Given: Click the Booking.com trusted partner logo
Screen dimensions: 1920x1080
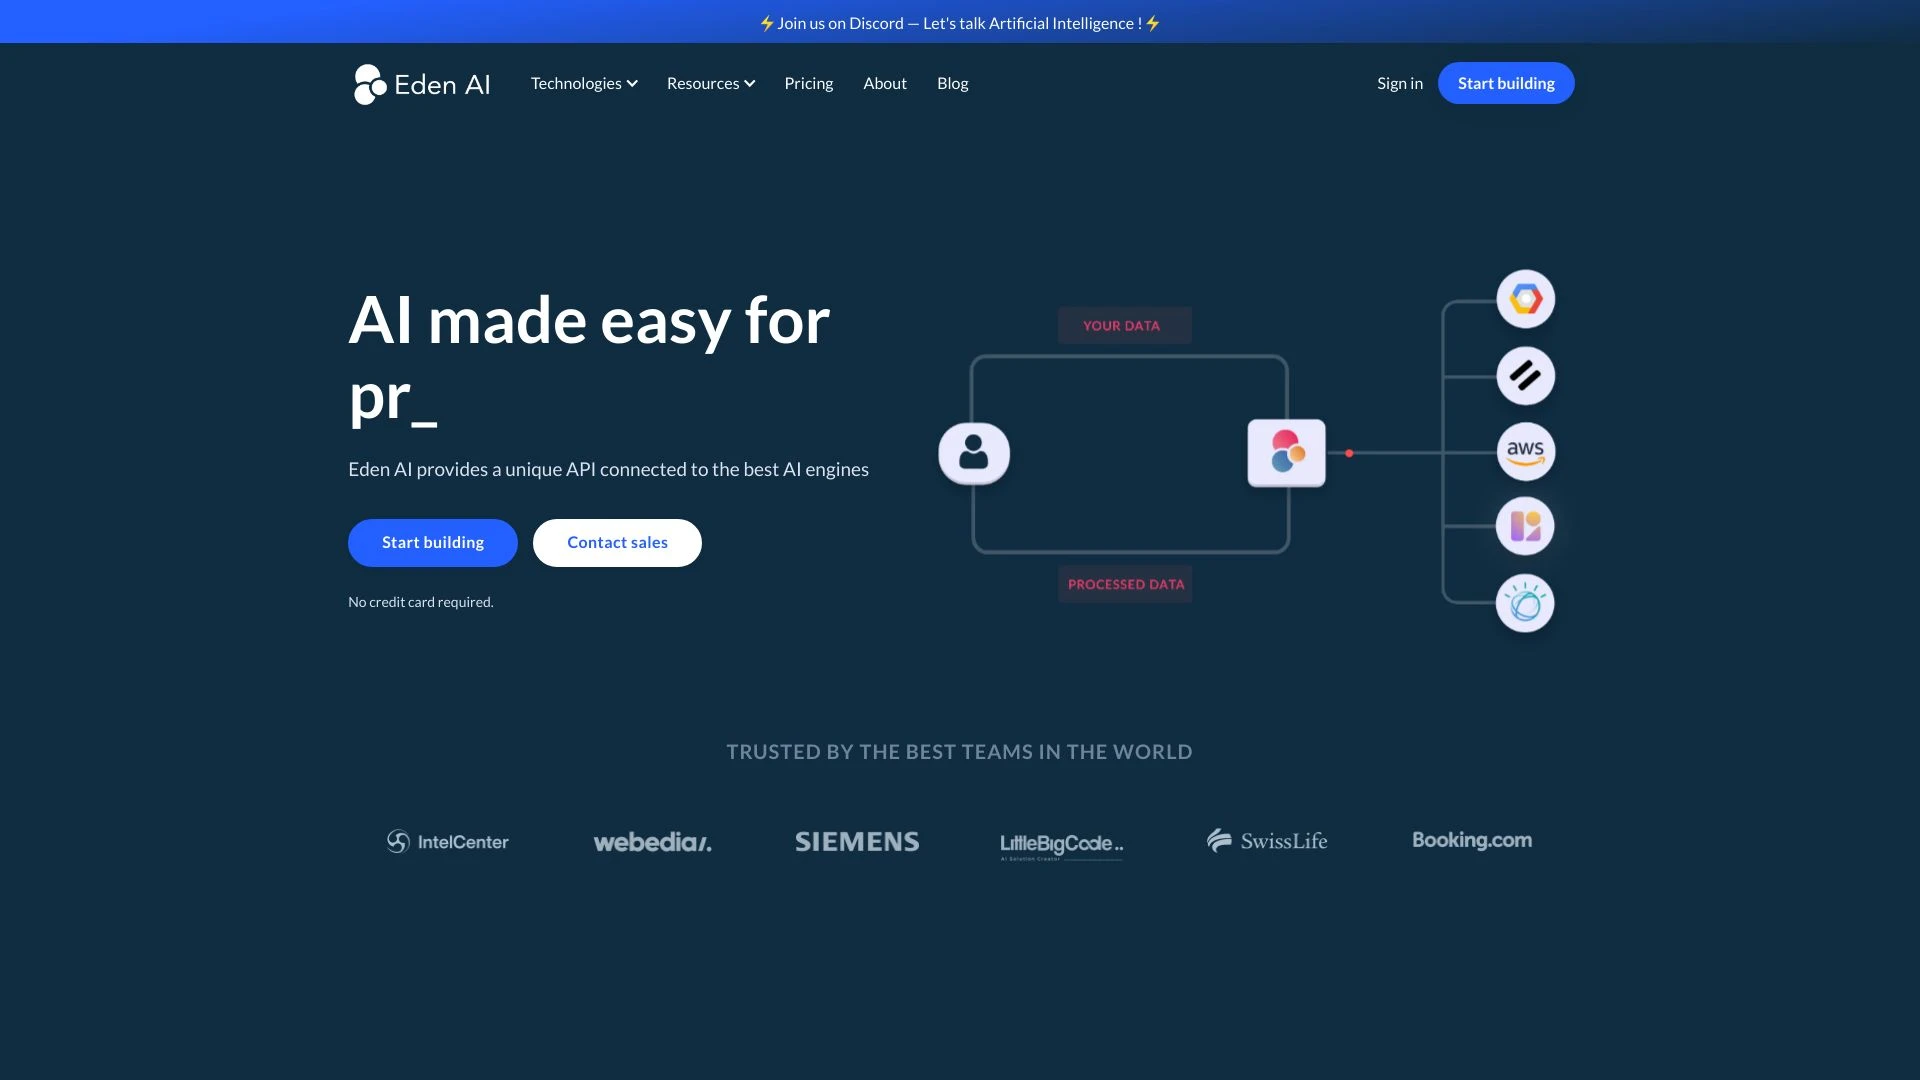Looking at the screenshot, I should pyautogui.click(x=1472, y=839).
